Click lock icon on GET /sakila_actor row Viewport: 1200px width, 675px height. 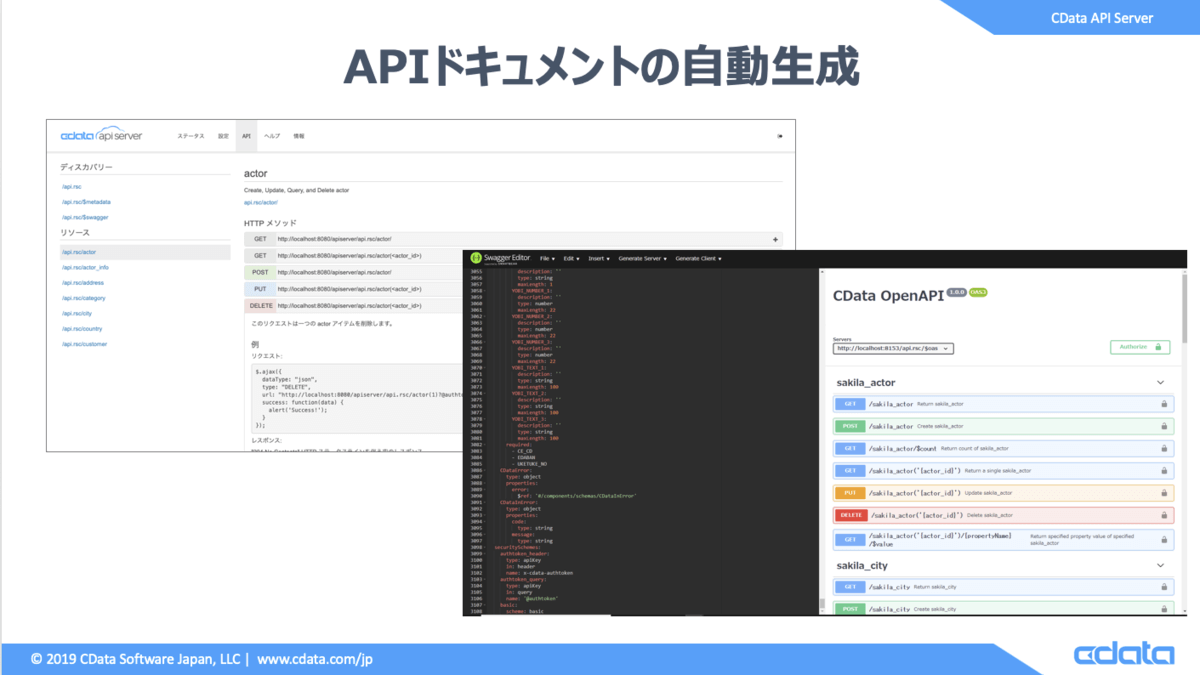pyautogui.click(x=1164, y=404)
